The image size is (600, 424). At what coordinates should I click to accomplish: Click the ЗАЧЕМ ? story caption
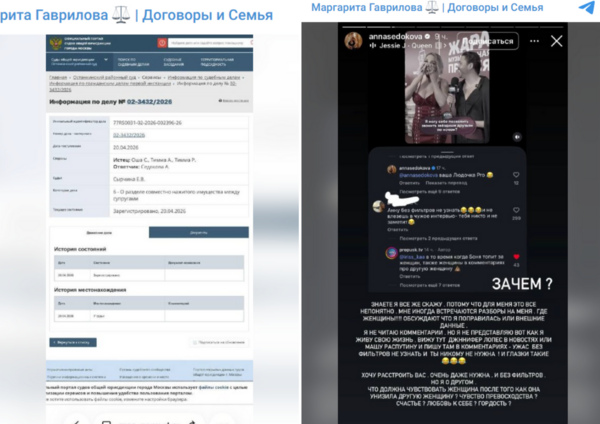[522, 284]
